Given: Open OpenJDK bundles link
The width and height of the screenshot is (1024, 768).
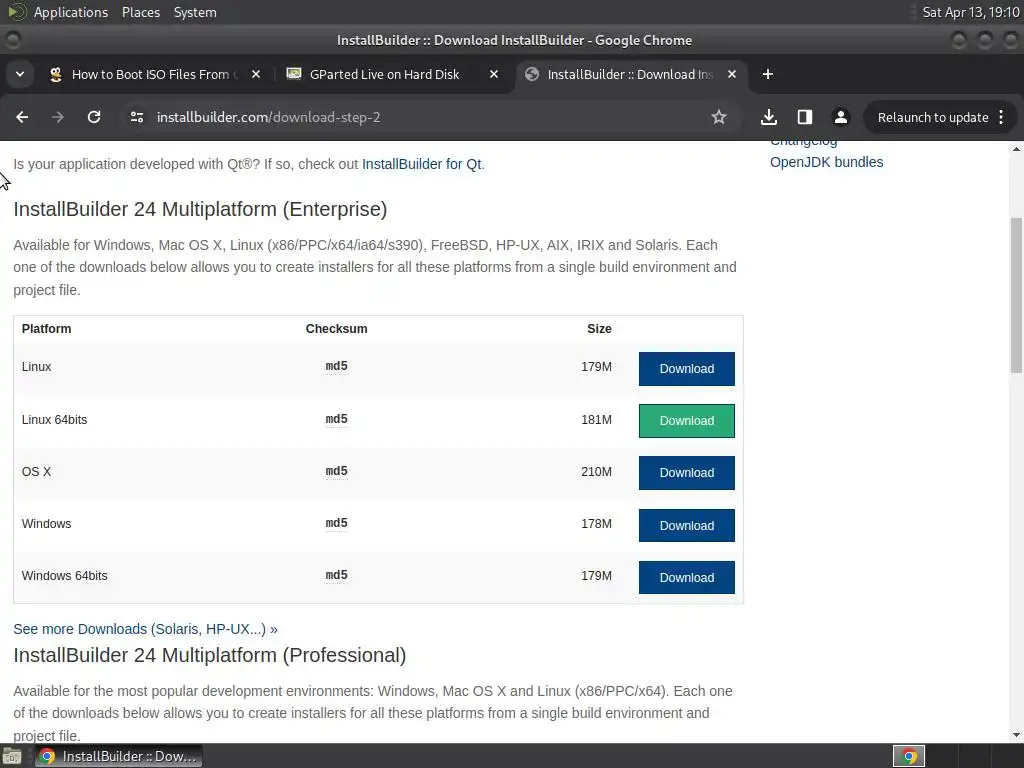Looking at the screenshot, I should [x=826, y=162].
